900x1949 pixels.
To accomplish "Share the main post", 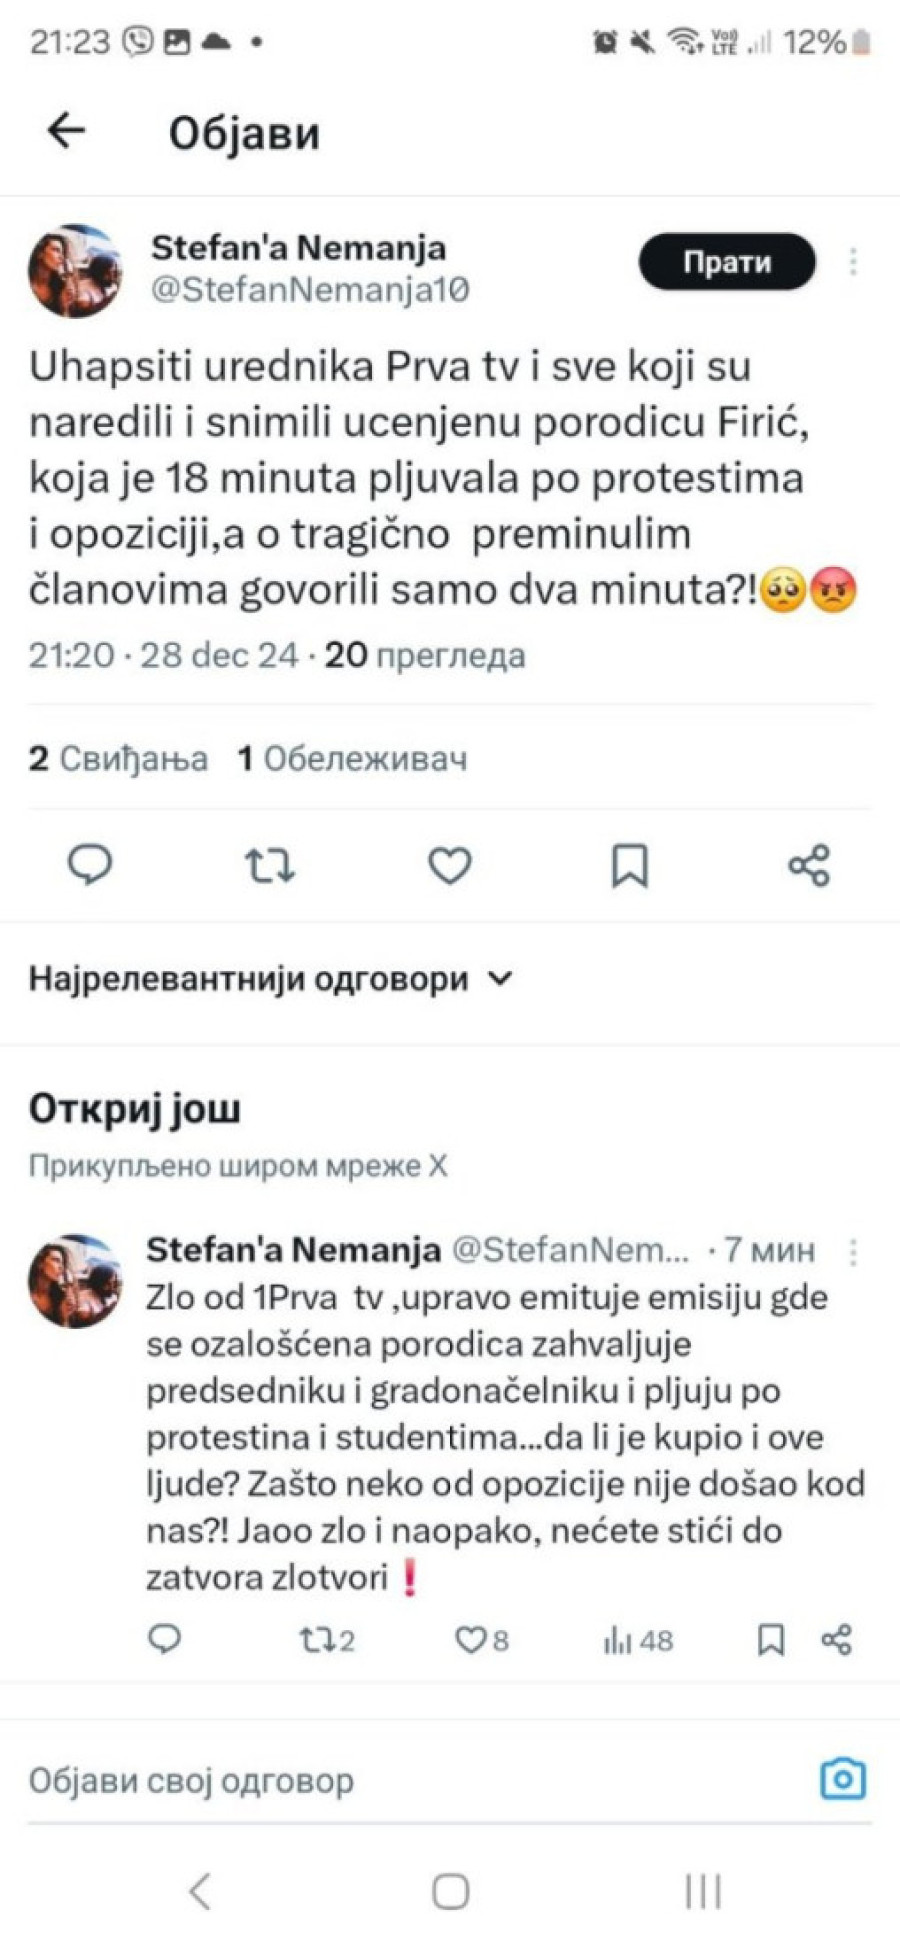I will (809, 866).
